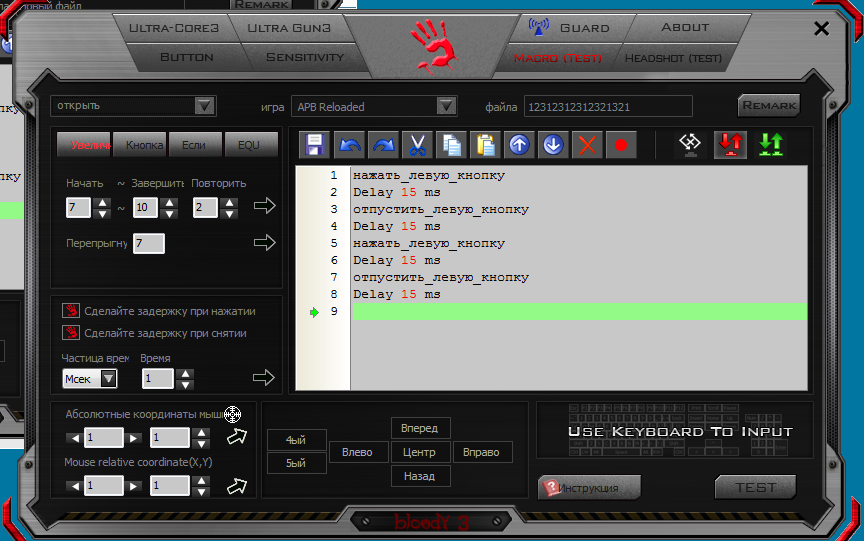Pick absolute coordinates with crosshair icon
The height and width of the screenshot is (541, 864).
(233, 414)
